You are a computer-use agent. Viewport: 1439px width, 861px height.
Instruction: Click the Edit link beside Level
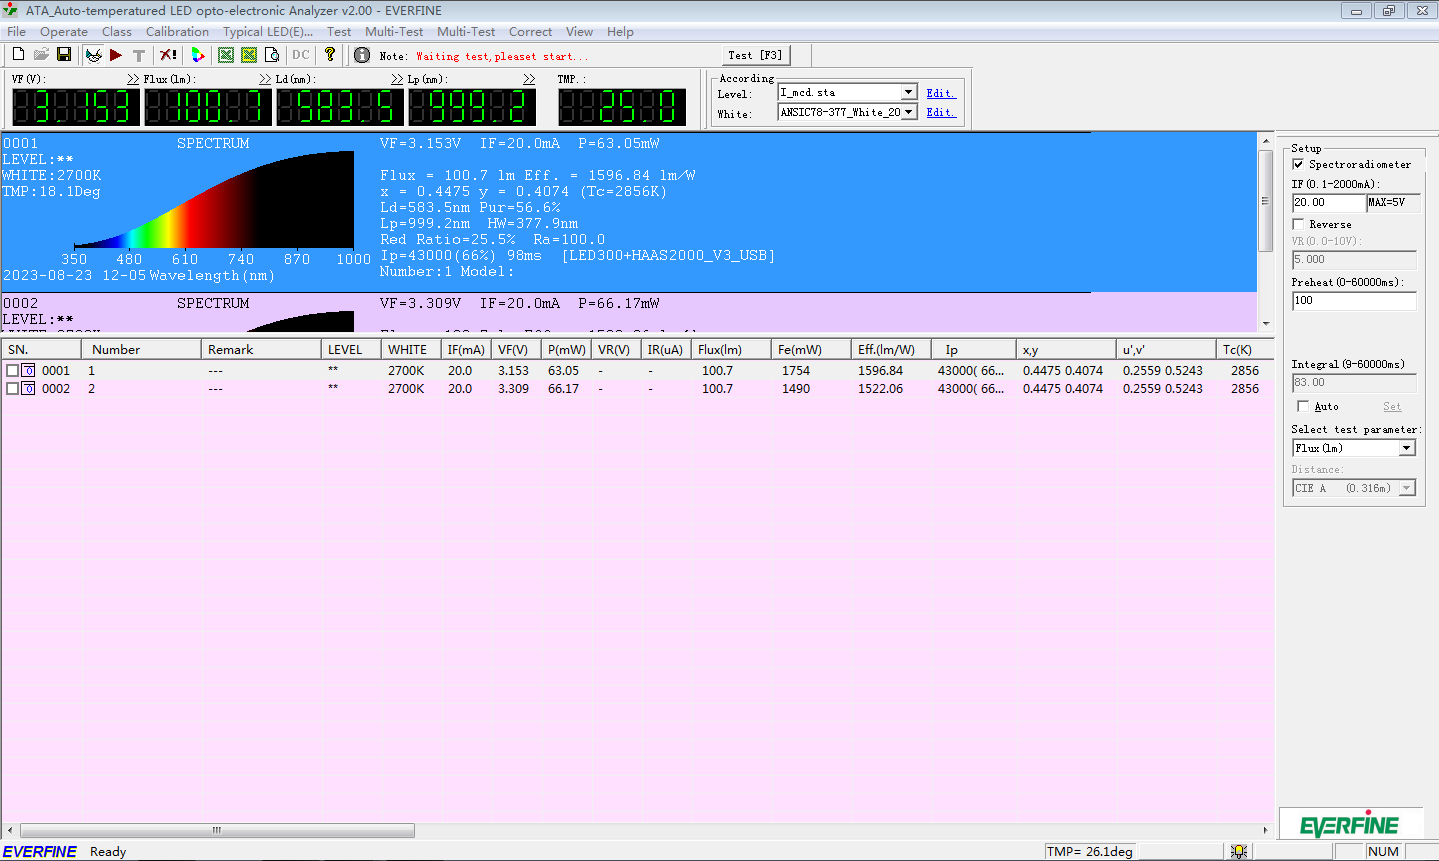pyautogui.click(x=940, y=93)
